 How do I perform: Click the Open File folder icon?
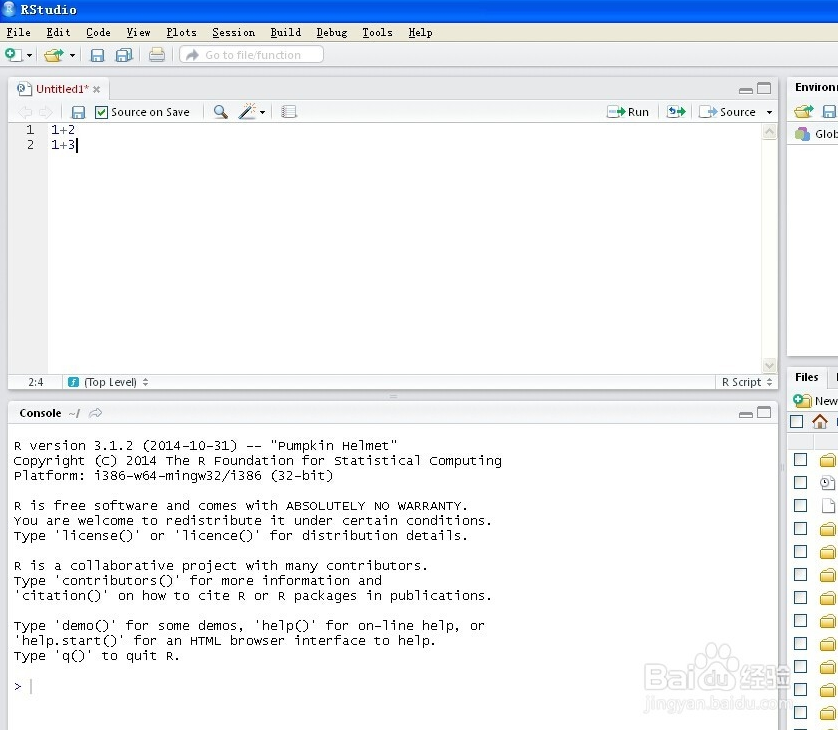pyautogui.click(x=54, y=55)
